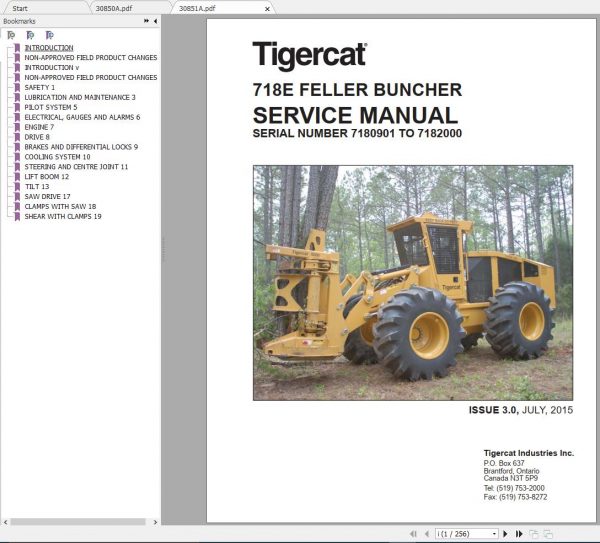The height and width of the screenshot is (543, 600).
Task: Open the INTRODUCTION v bookmark
Action: [x=52, y=67]
